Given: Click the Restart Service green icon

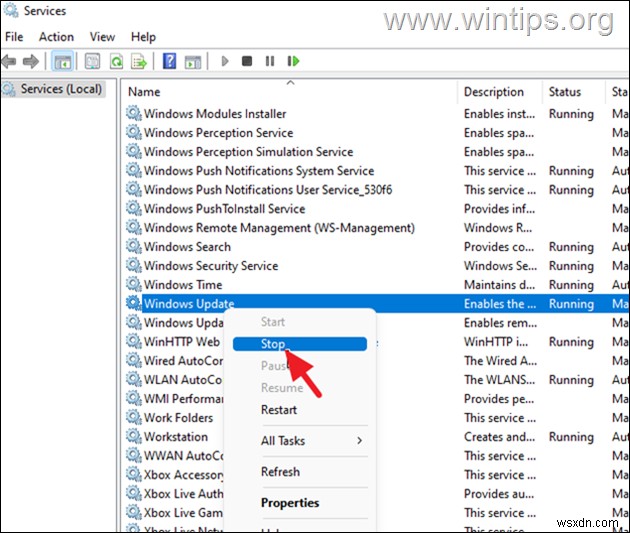Looking at the screenshot, I should tap(293, 61).
